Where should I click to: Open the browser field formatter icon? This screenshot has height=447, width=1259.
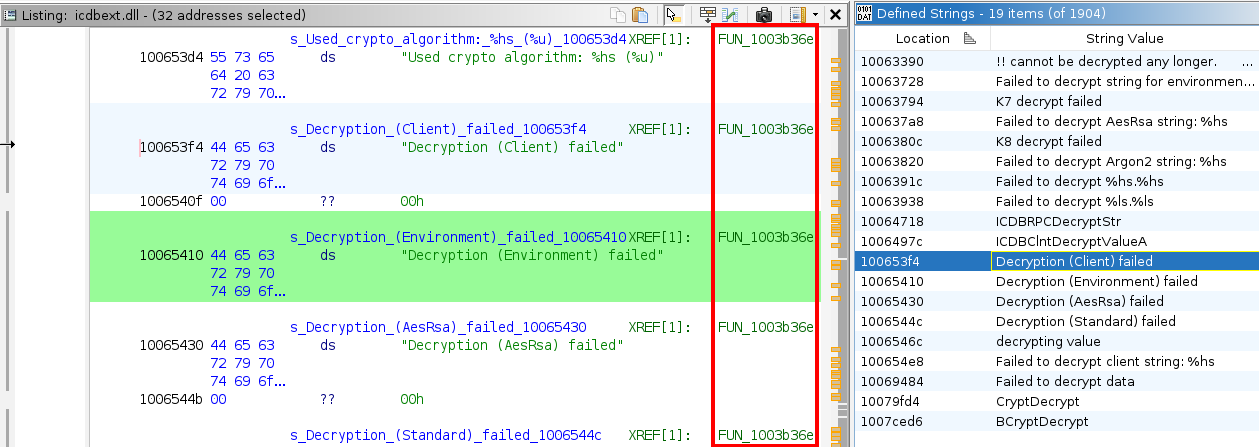(707, 15)
